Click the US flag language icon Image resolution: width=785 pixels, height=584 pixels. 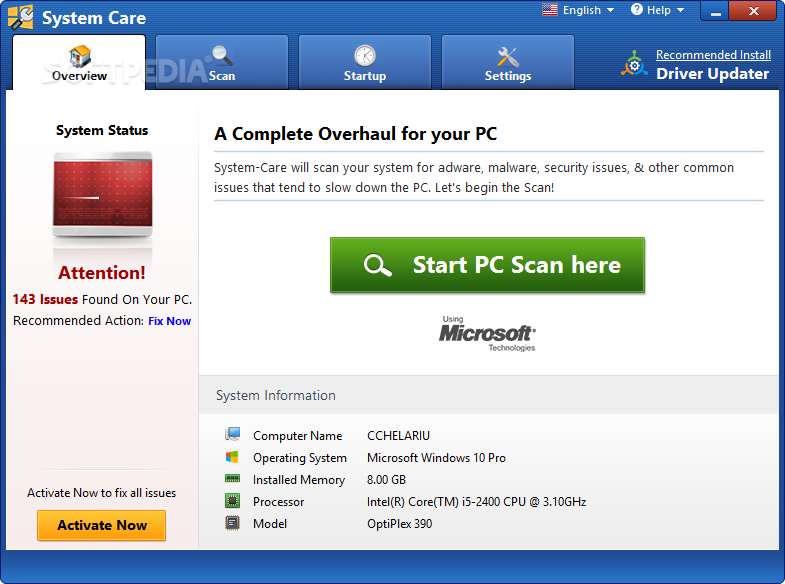pos(550,10)
